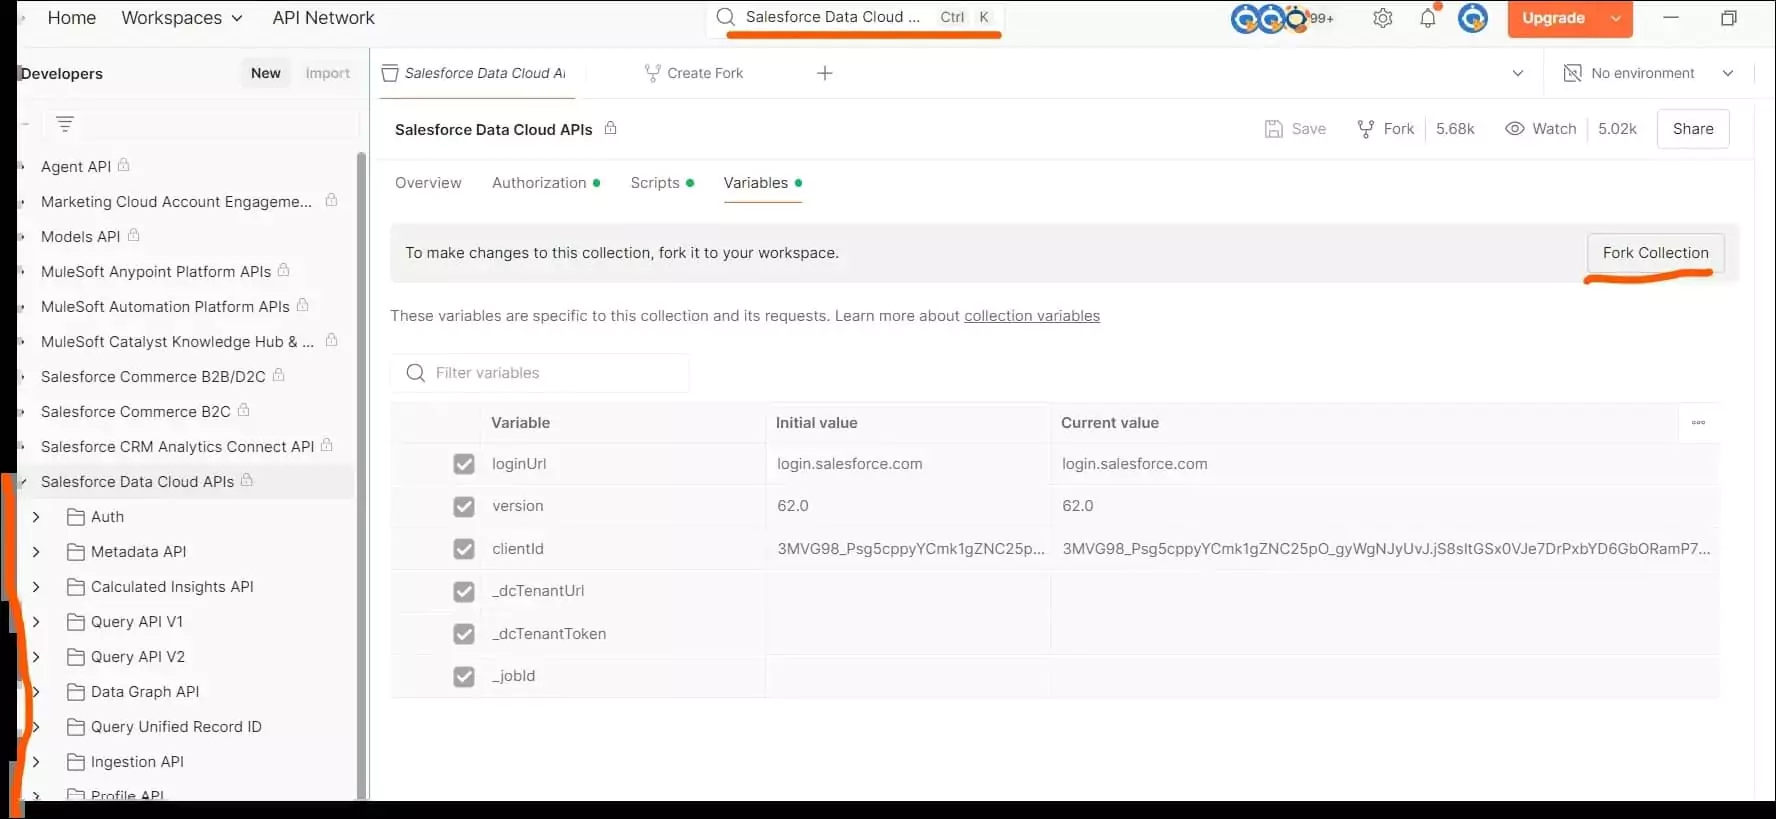
Task: Click the Watch eye icon
Action: (1515, 129)
